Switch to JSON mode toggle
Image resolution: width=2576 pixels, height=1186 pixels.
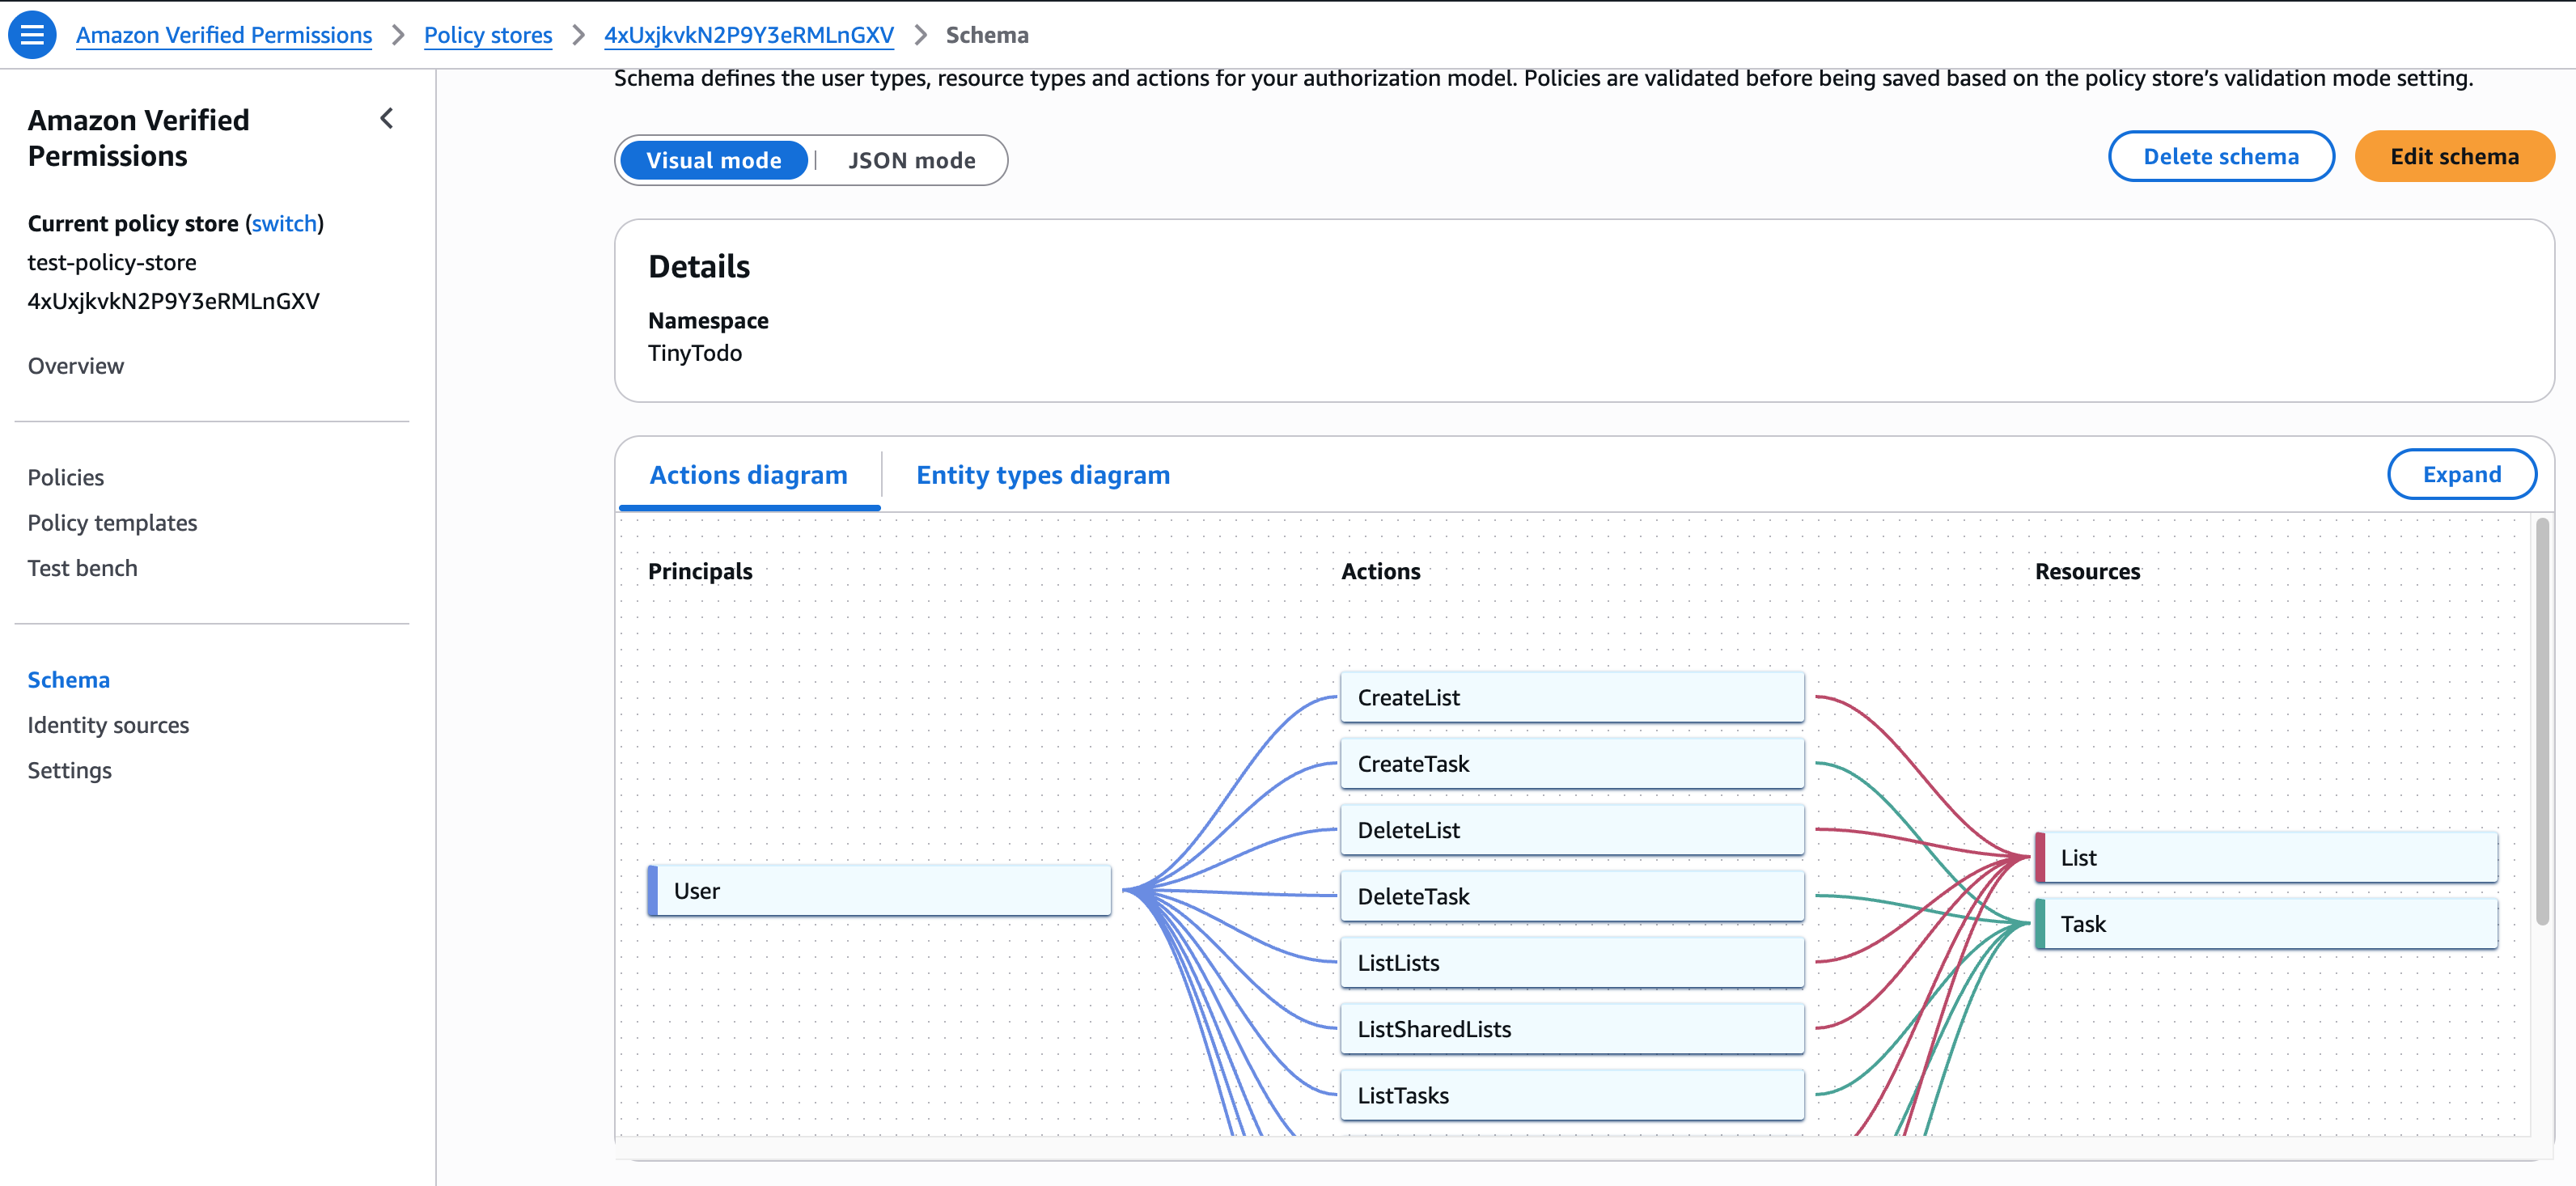911,160
